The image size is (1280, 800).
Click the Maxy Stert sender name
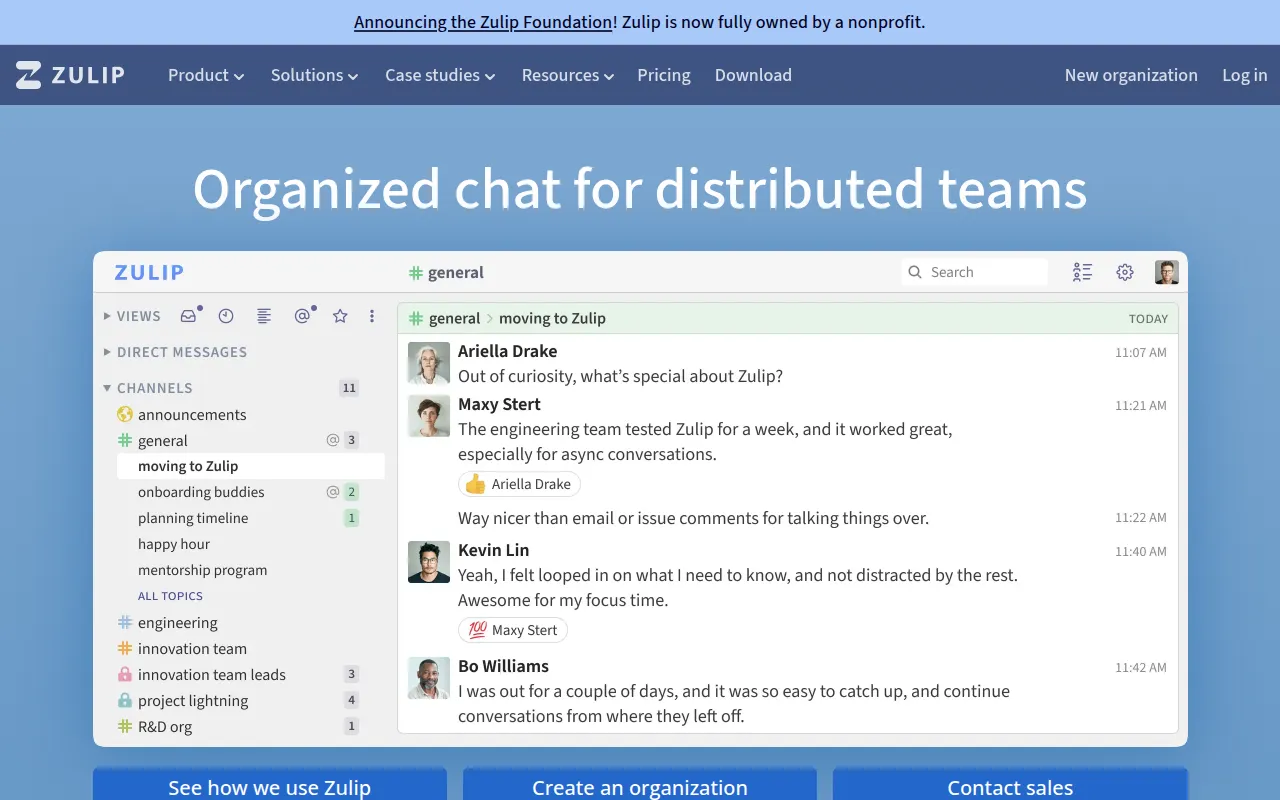coord(499,404)
